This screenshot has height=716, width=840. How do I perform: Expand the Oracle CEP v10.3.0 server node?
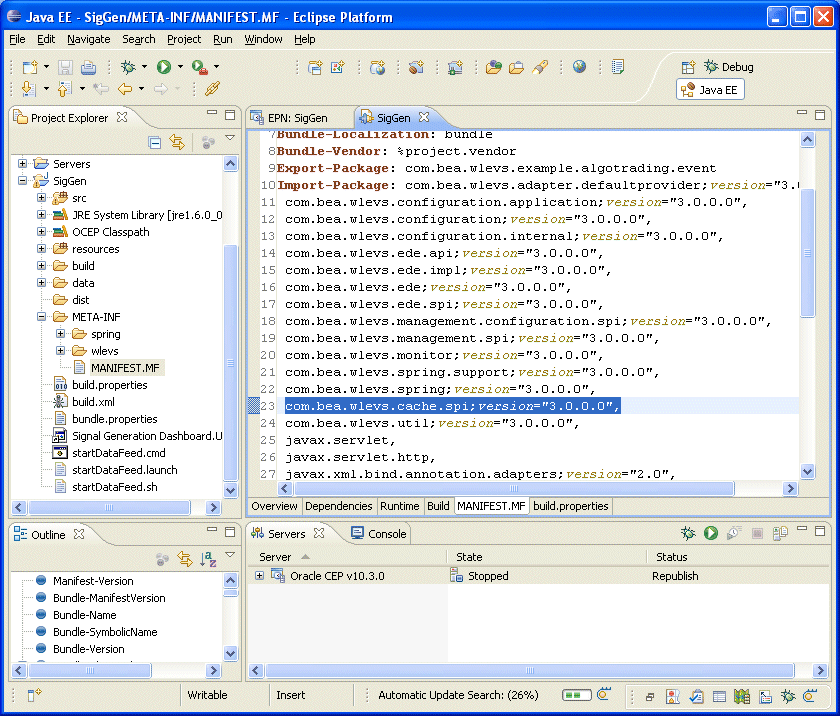coord(260,576)
